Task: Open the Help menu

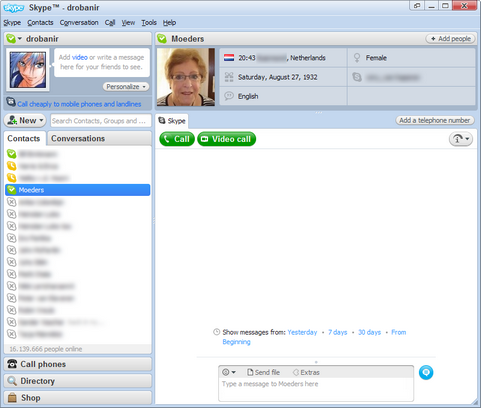Action: [x=169, y=23]
